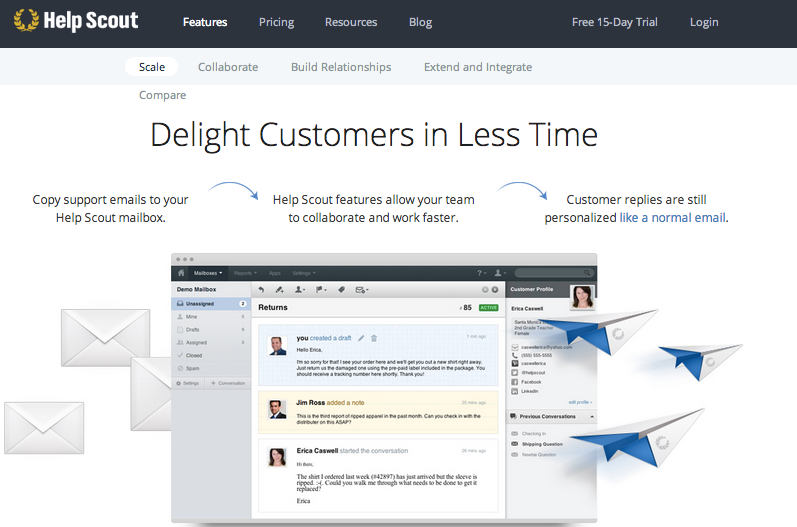
Task: Click the 'Demo Mailbox' heading
Action: 196,289
